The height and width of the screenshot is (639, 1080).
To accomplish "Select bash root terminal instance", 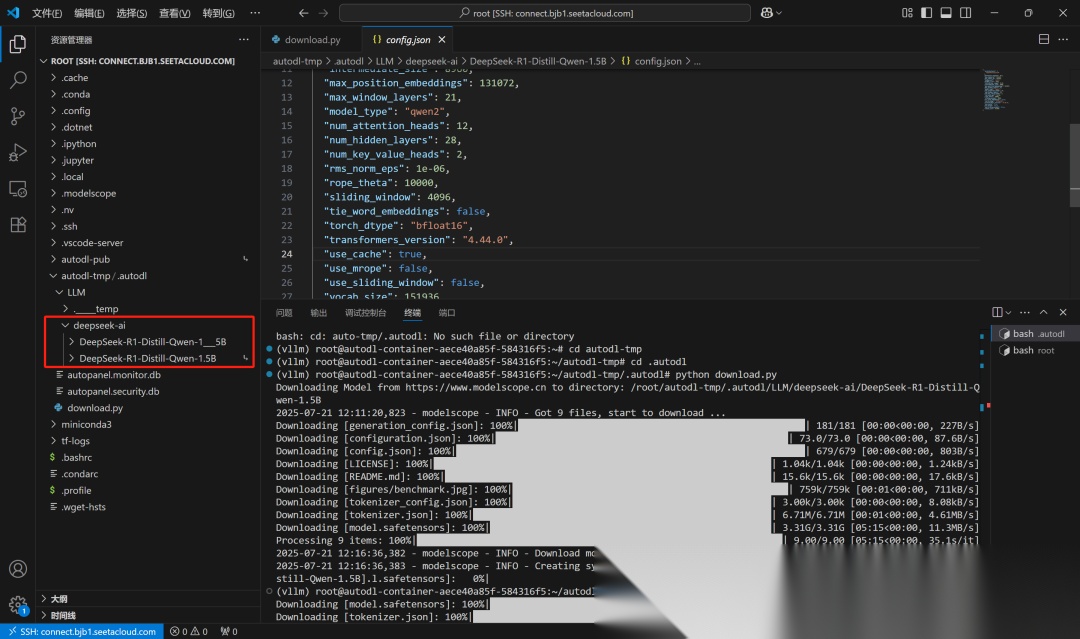I will coord(1035,350).
